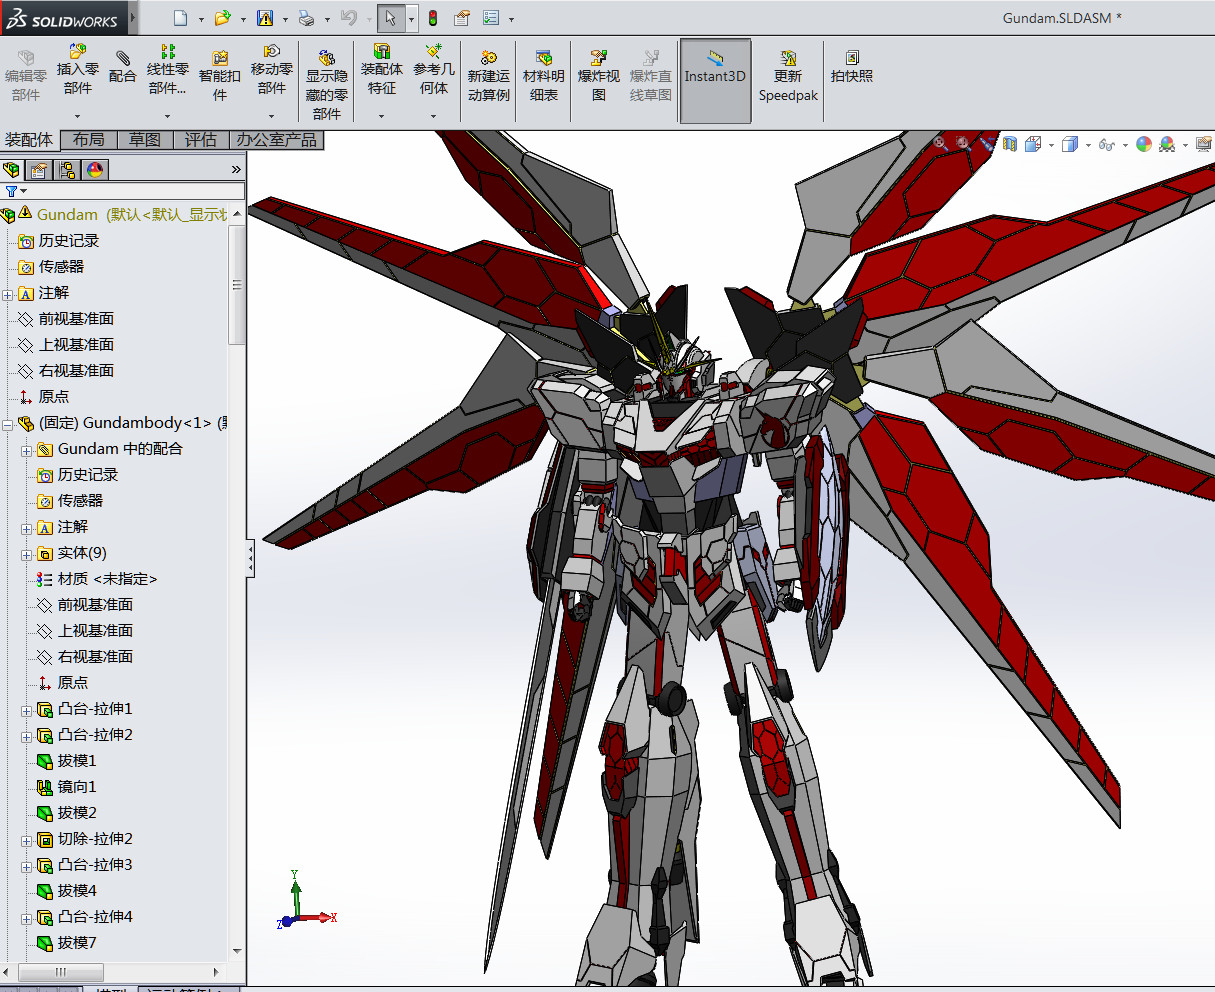Expand Gundam 中的配合 folder
The height and width of the screenshot is (992, 1215).
pos(27,450)
